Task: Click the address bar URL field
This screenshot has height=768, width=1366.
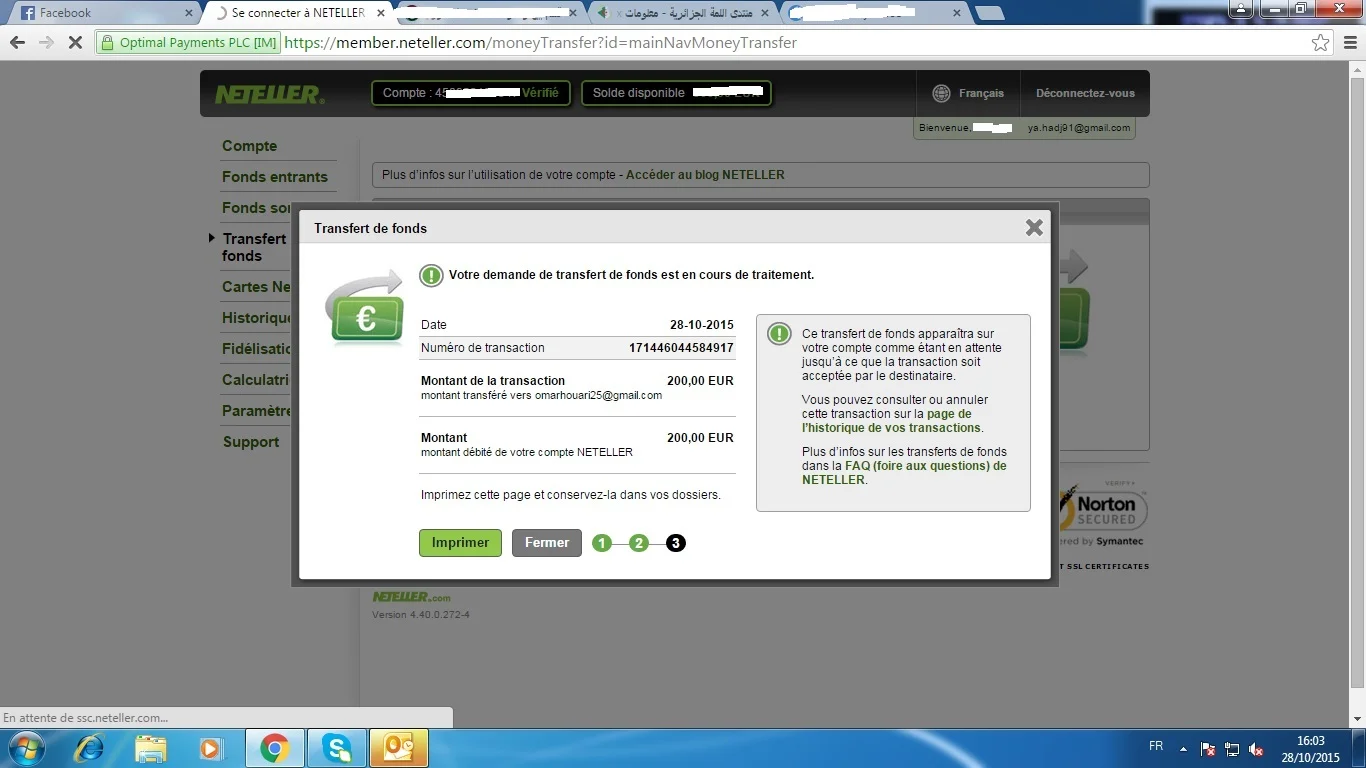Action: point(700,43)
